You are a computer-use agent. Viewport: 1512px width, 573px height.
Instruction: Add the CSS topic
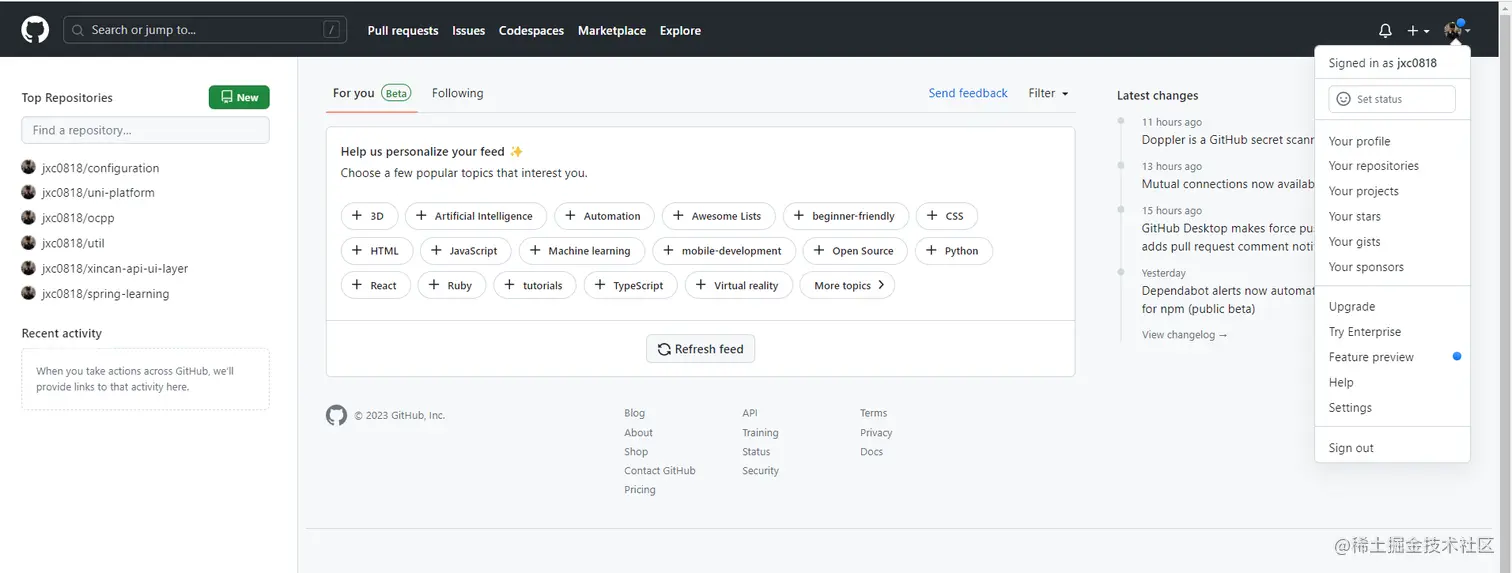point(946,216)
